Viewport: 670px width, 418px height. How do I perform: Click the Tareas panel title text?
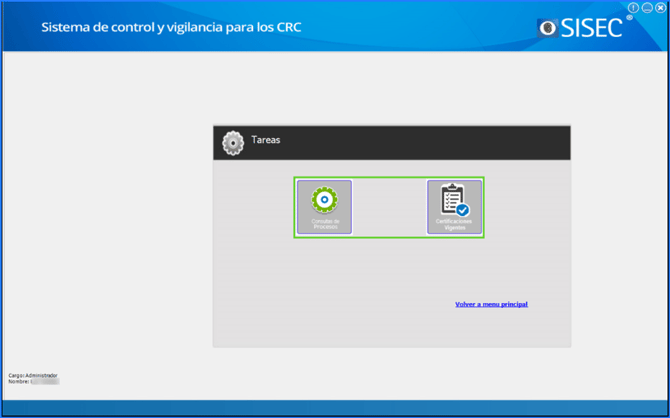pos(266,140)
